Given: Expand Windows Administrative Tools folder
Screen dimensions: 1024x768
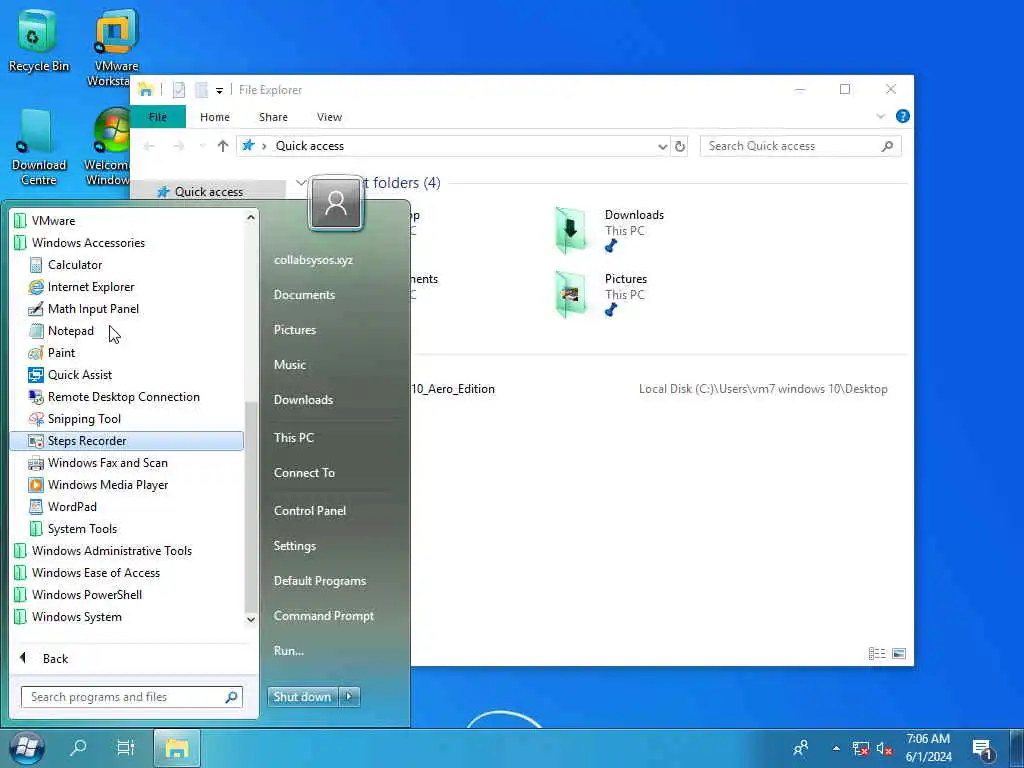Looking at the screenshot, I should pyautogui.click(x=103, y=551).
